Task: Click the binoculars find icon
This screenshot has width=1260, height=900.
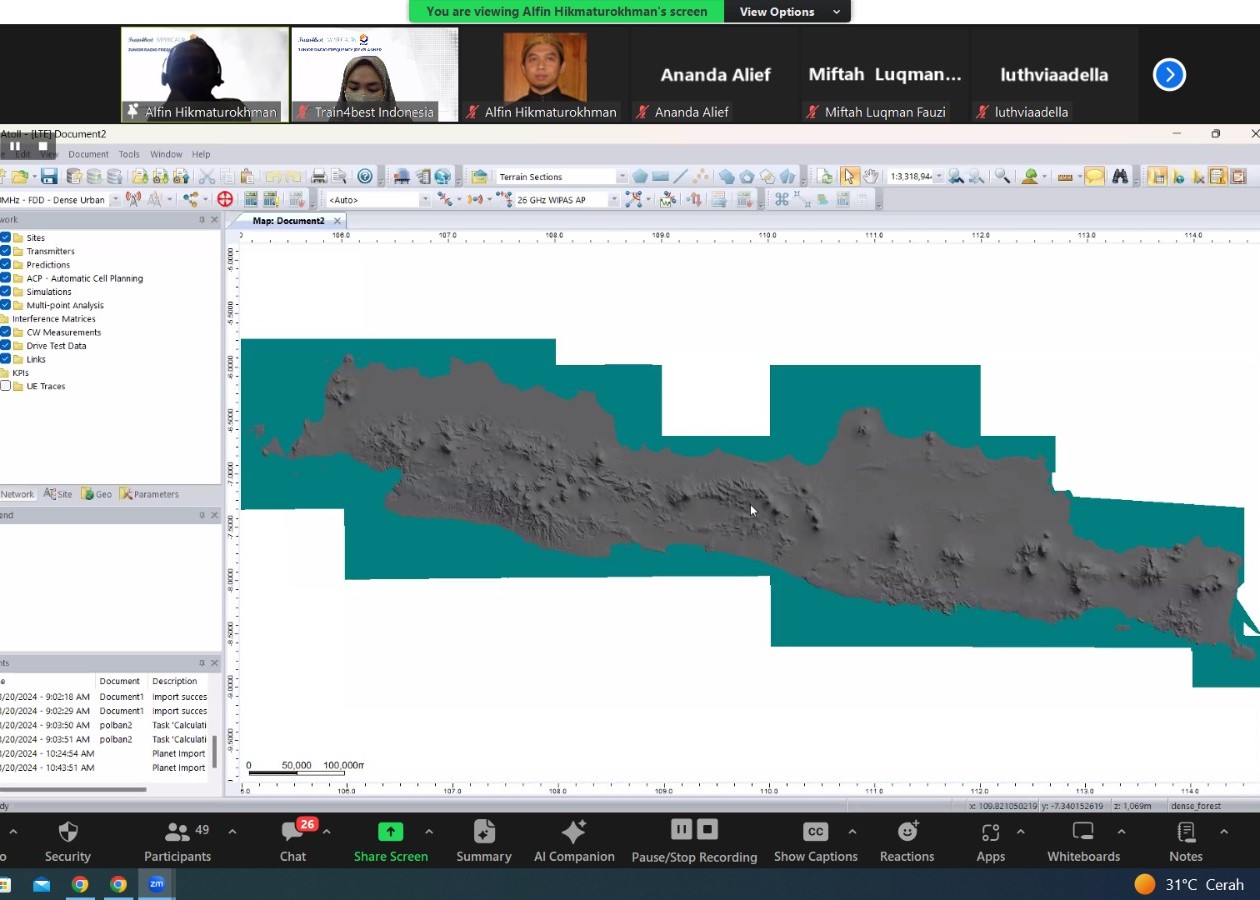Action: tap(1120, 177)
